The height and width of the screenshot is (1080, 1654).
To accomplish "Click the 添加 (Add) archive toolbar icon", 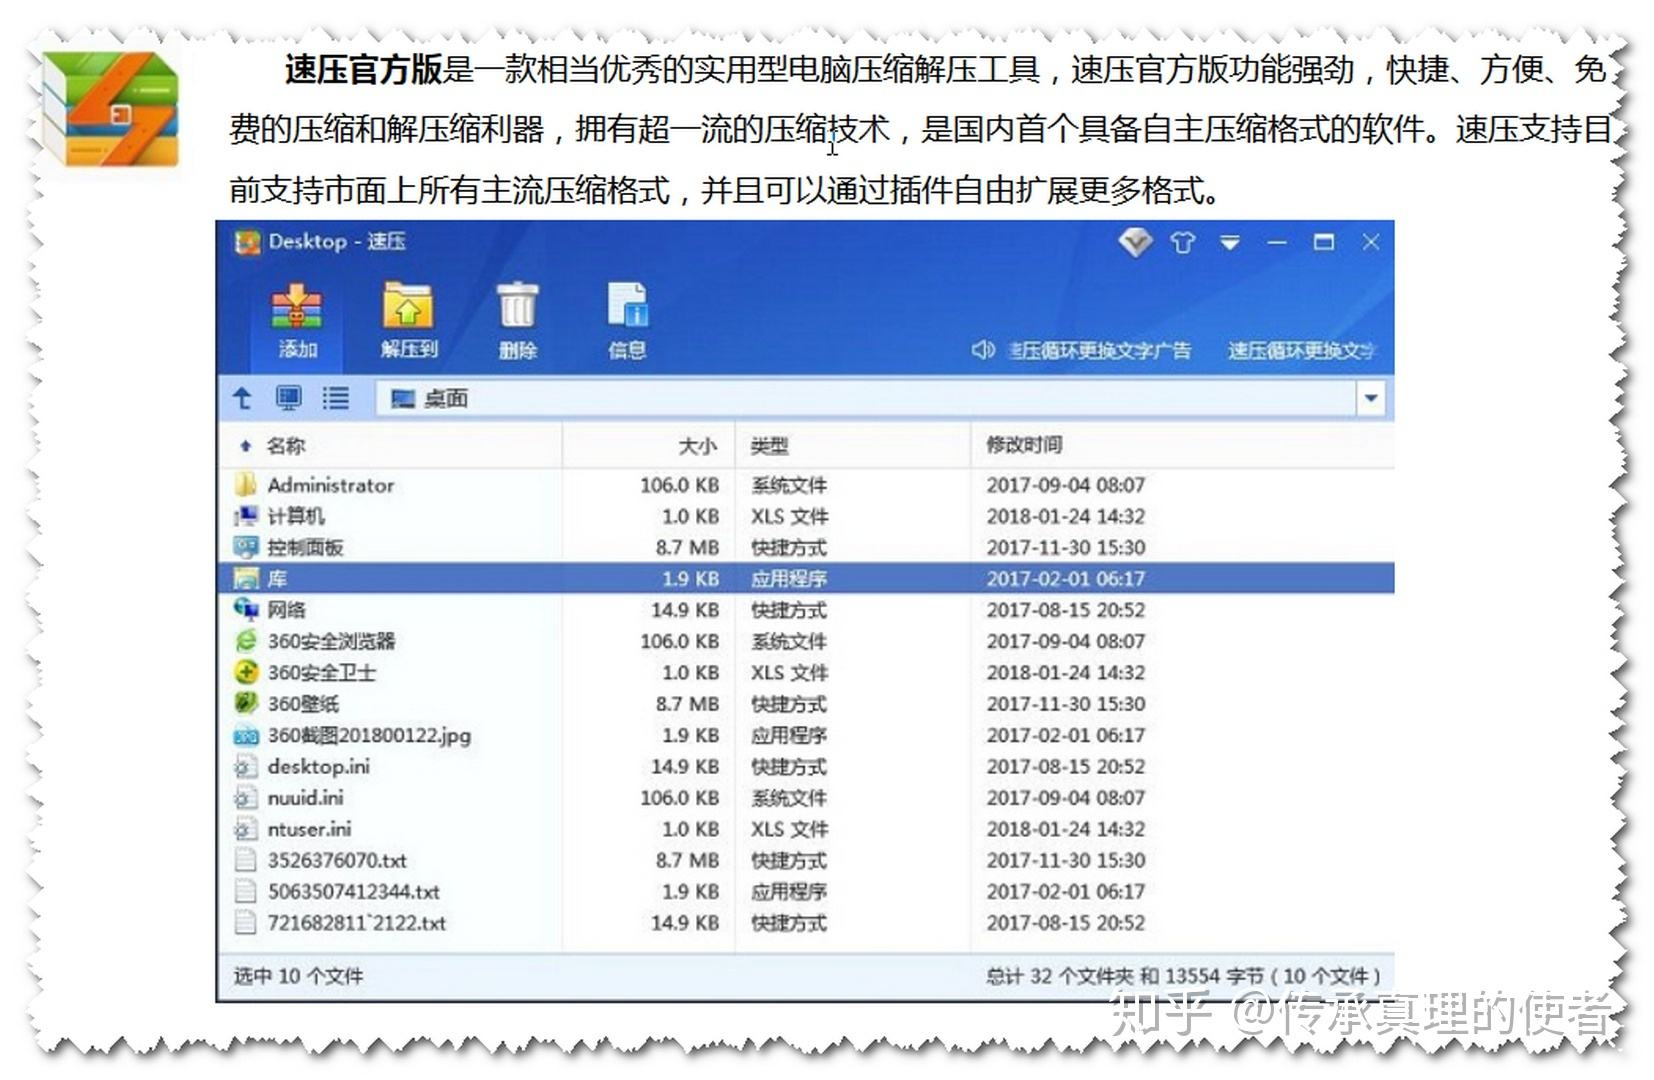I will [x=297, y=307].
